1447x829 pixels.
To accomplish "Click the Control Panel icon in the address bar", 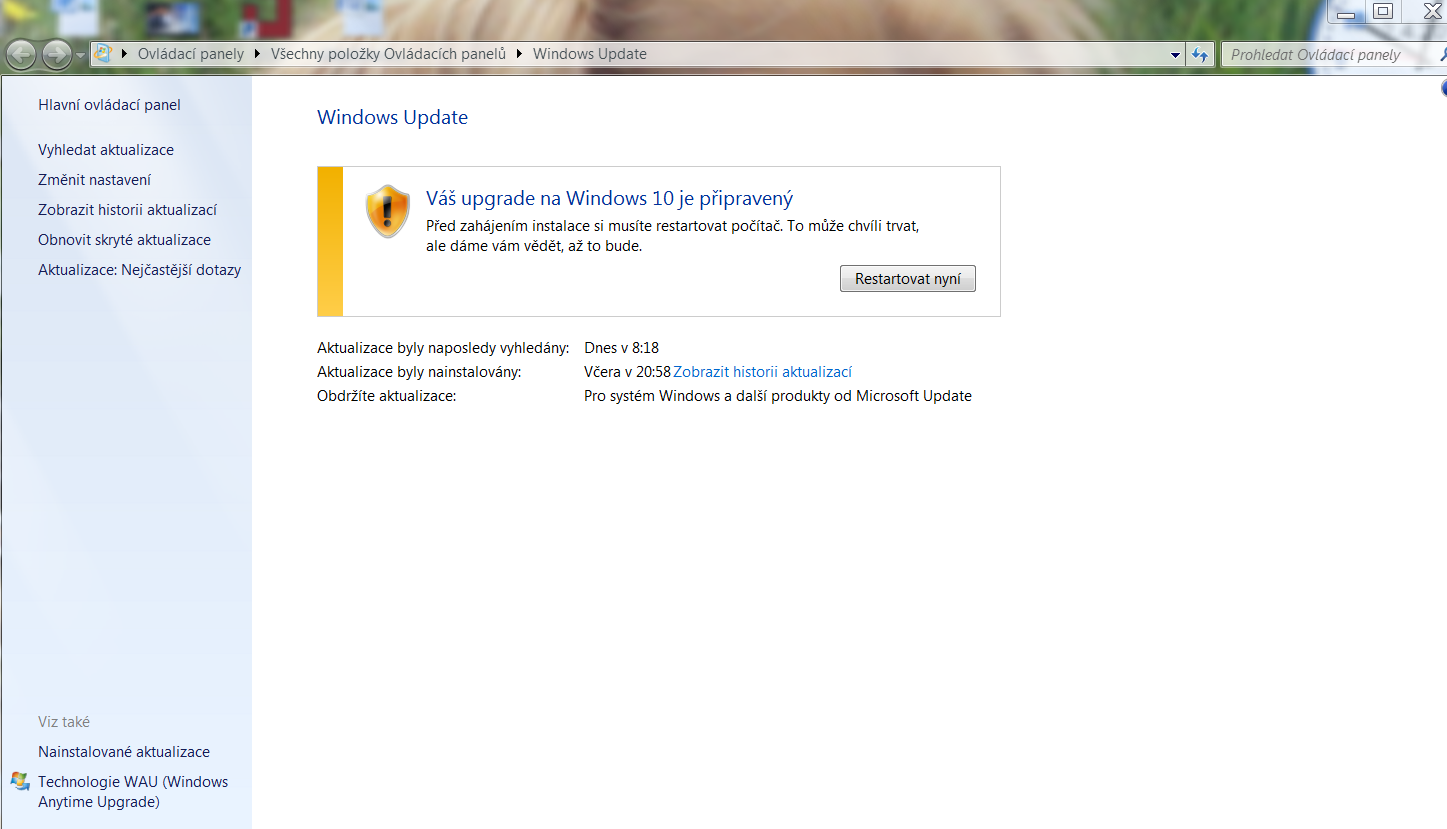I will [x=102, y=54].
